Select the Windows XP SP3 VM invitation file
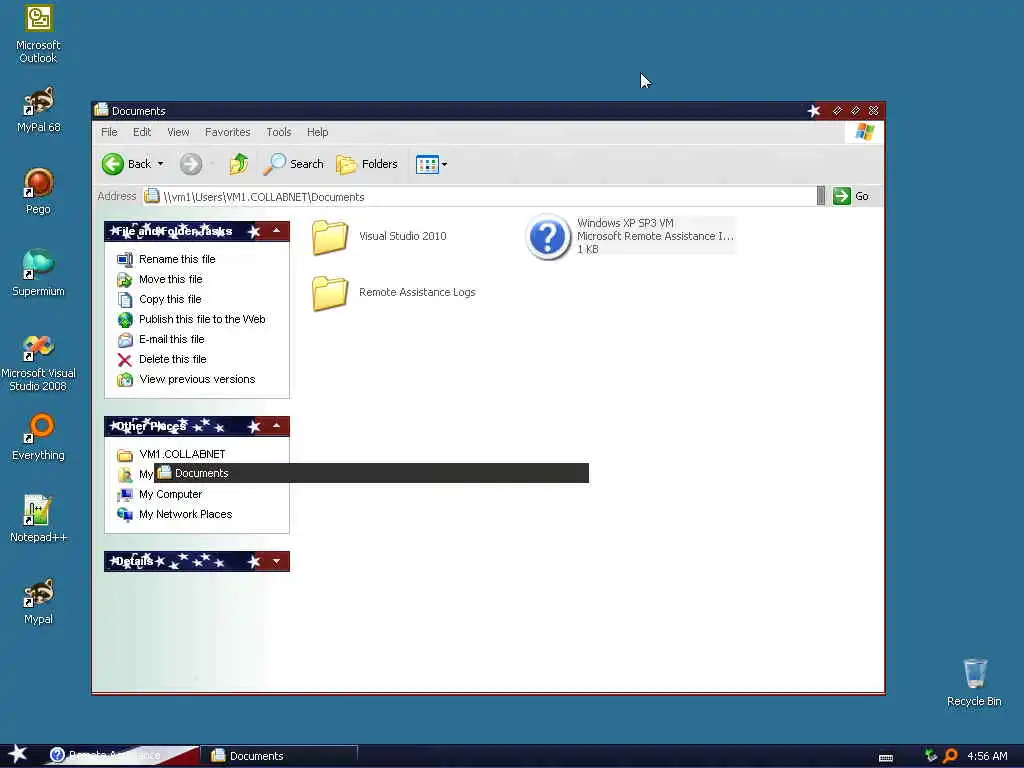Screen dimensions: 1024x768 pyautogui.click(x=630, y=236)
